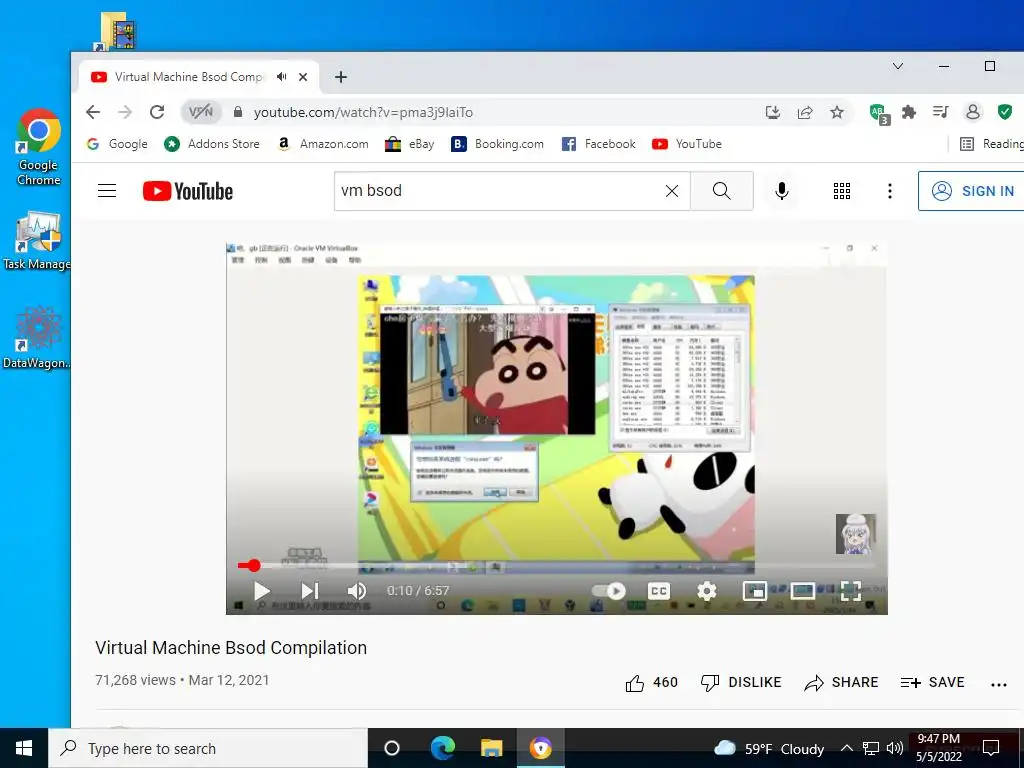Share this page via address bar icon
Image resolution: width=1024 pixels, height=768 pixels.
click(x=805, y=112)
